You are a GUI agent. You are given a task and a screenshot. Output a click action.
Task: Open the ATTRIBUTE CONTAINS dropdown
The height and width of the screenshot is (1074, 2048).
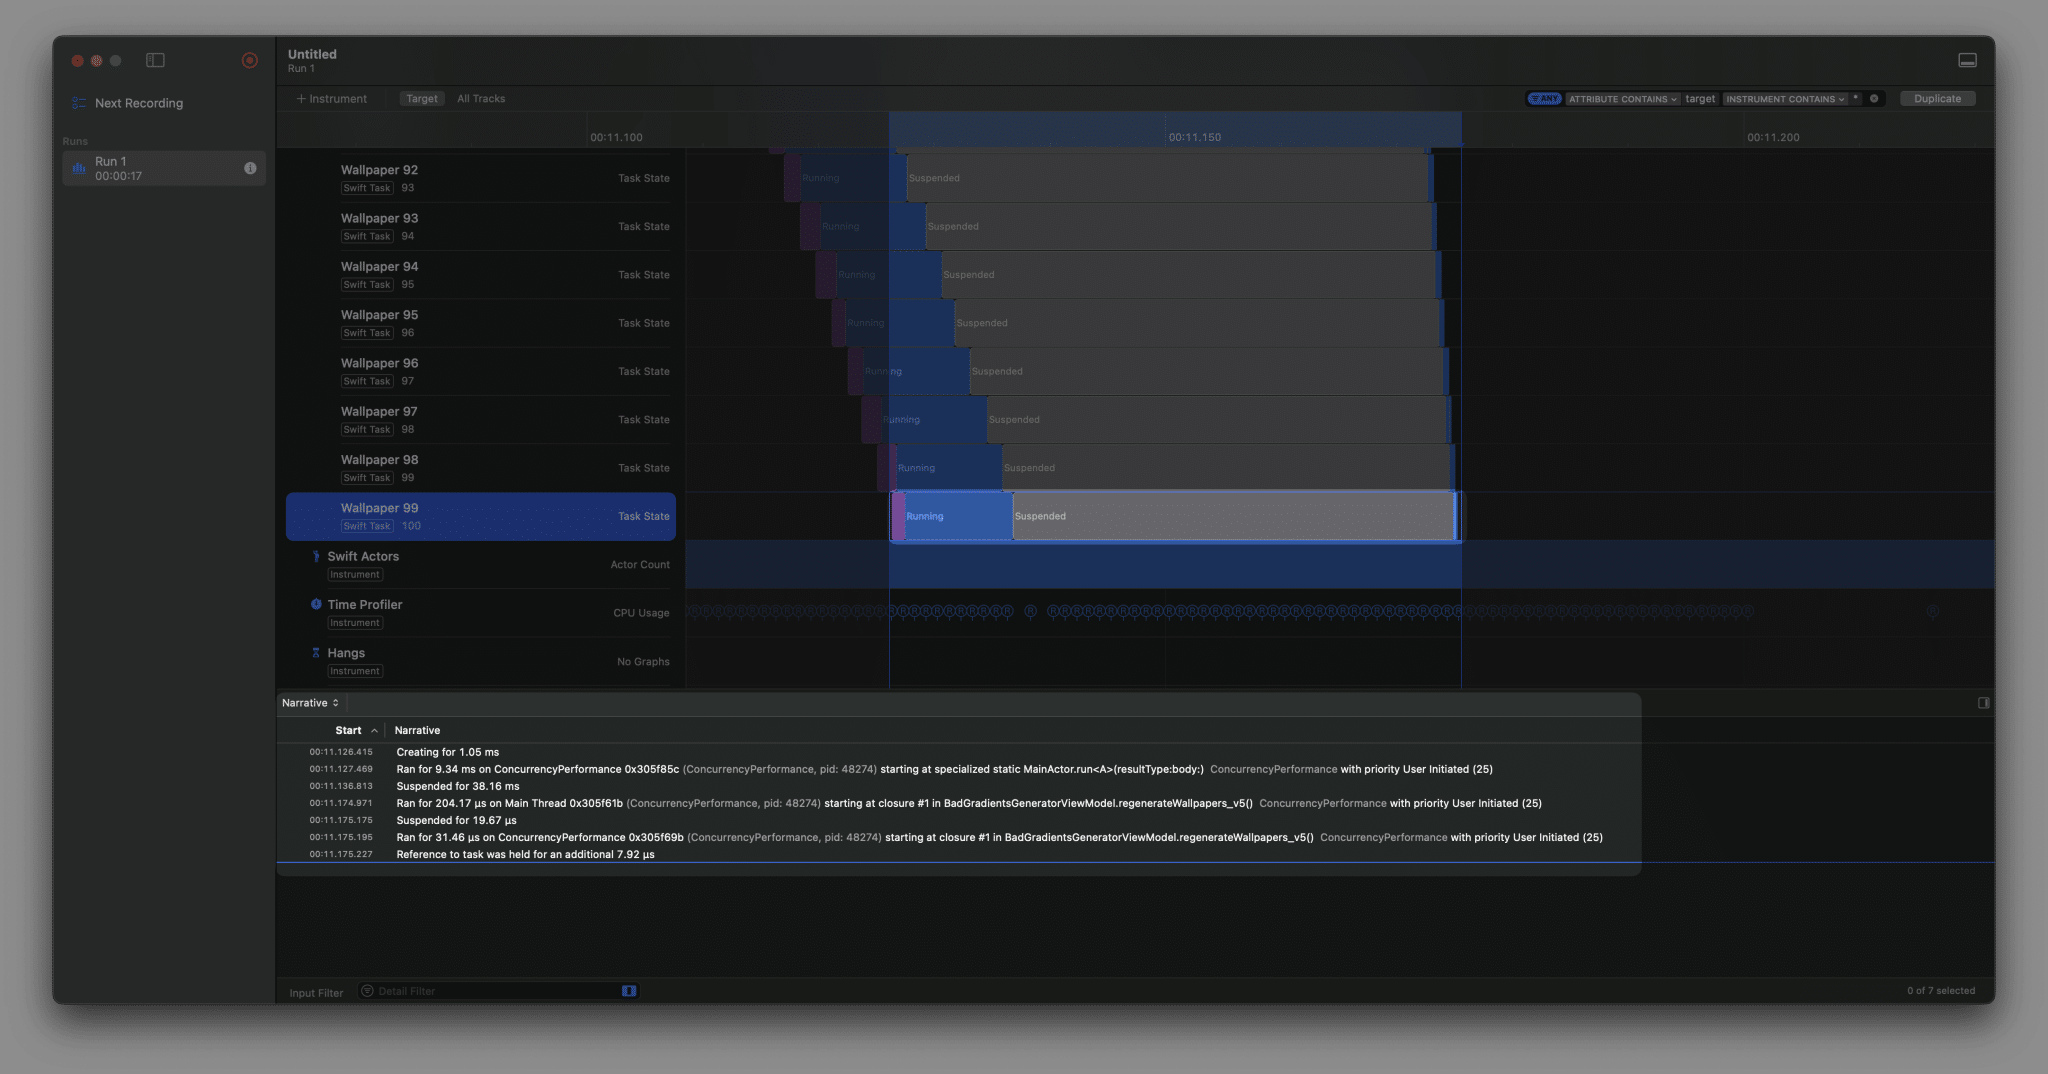[1622, 99]
